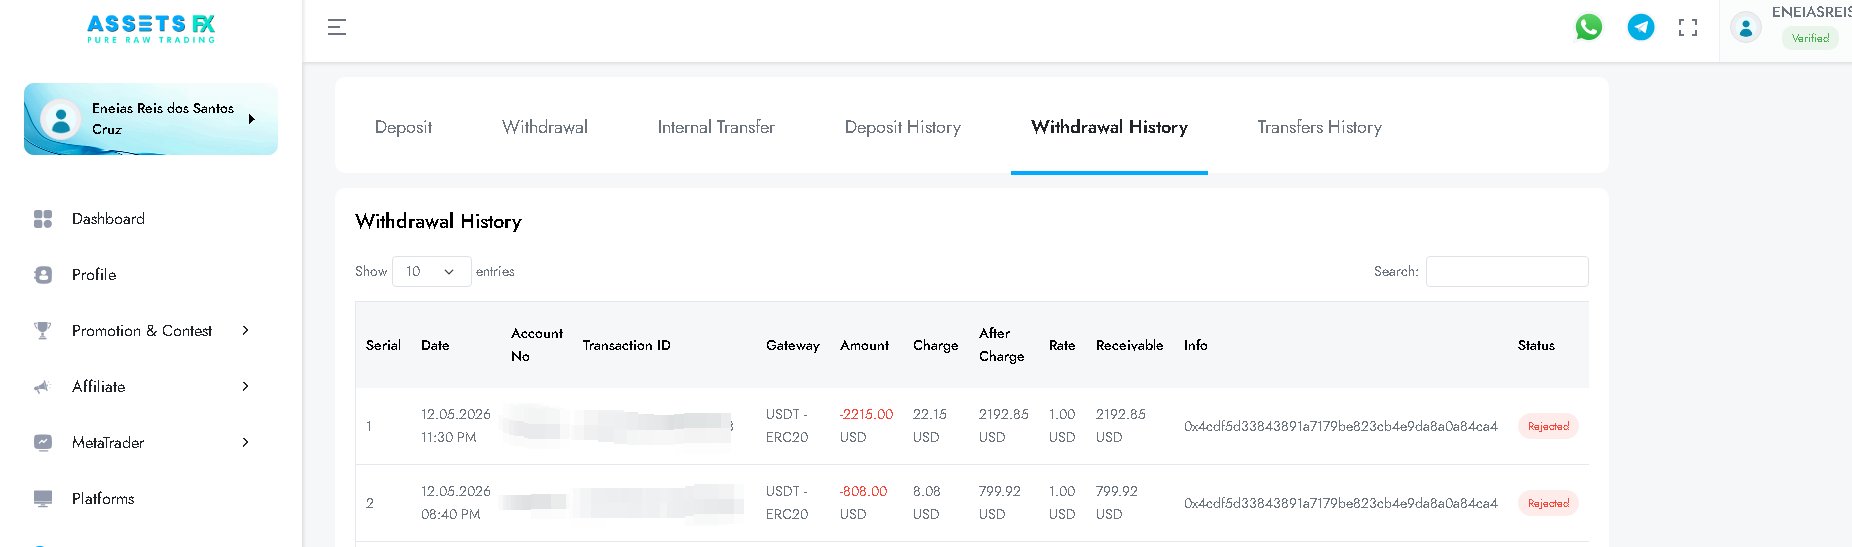Image resolution: width=1852 pixels, height=547 pixels.
Task: Expand the Promotion & Contest submenu
Action: coord(142,331)
